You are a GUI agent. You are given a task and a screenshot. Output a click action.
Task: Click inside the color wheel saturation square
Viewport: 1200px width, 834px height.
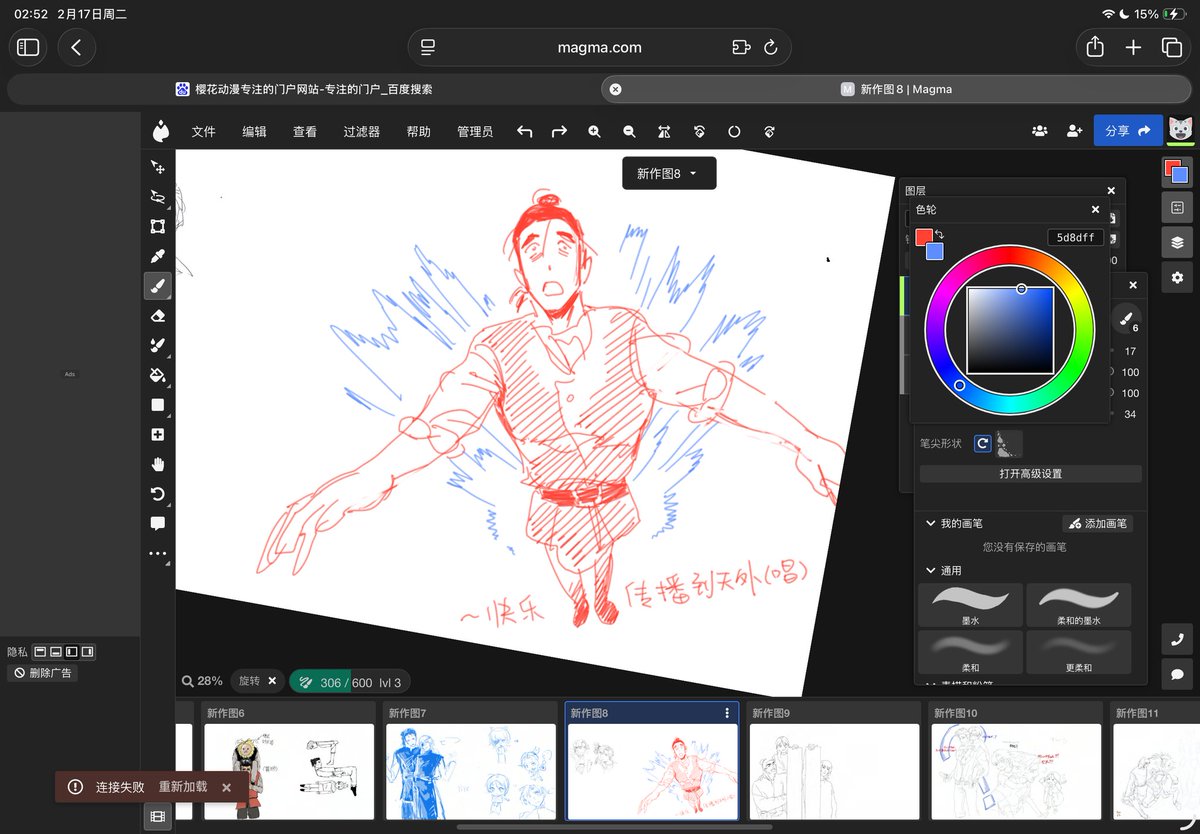pos(1010,330)
